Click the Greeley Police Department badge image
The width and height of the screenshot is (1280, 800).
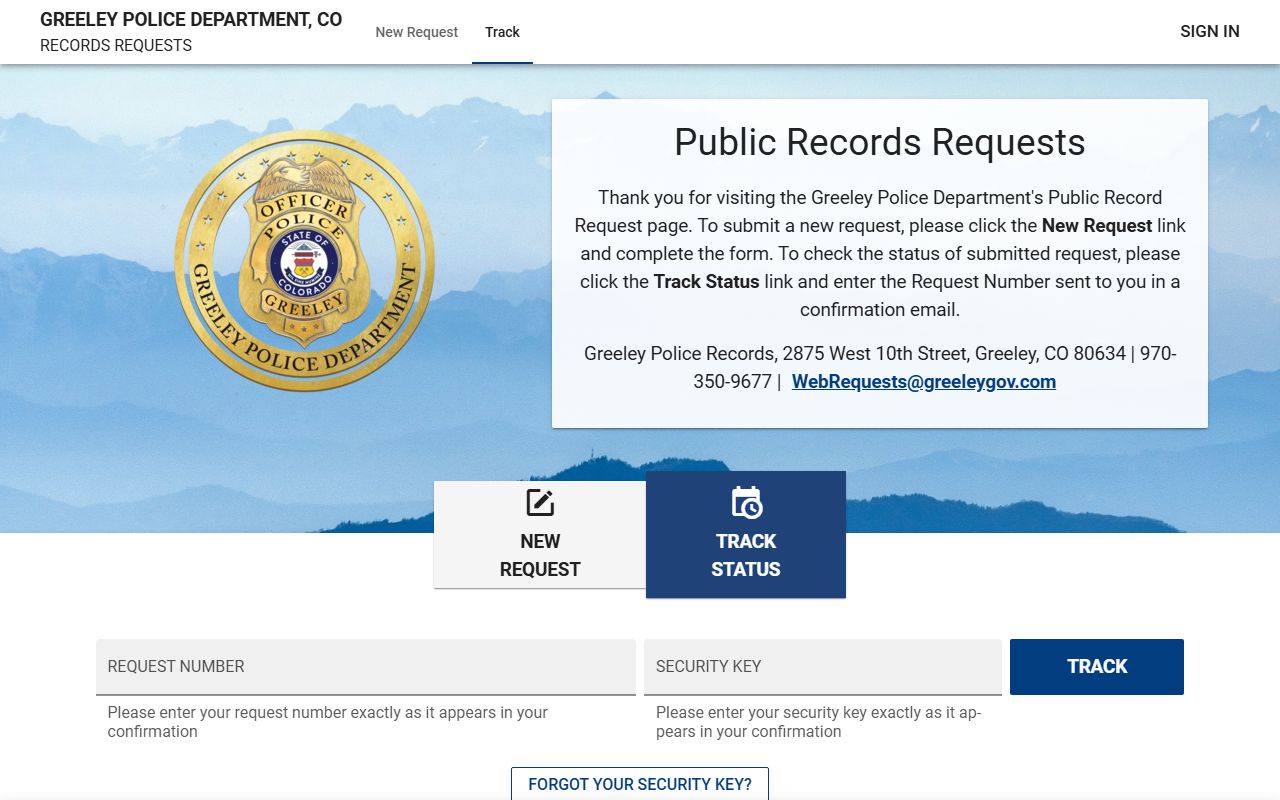point(304,261)
